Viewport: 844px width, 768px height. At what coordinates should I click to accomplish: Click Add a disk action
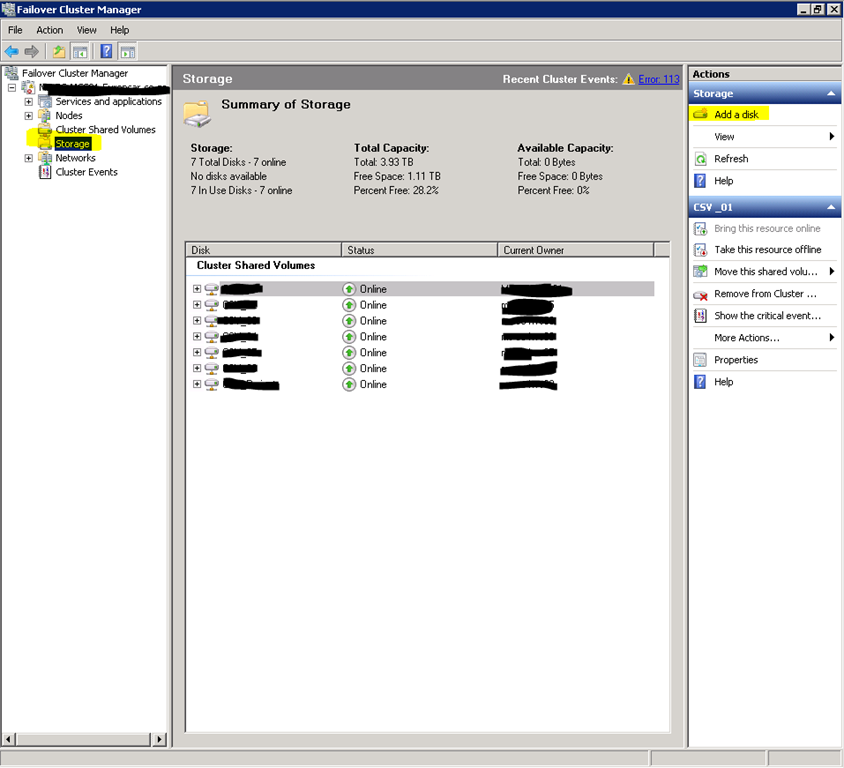pyautogui.click(x=736, y=115)
